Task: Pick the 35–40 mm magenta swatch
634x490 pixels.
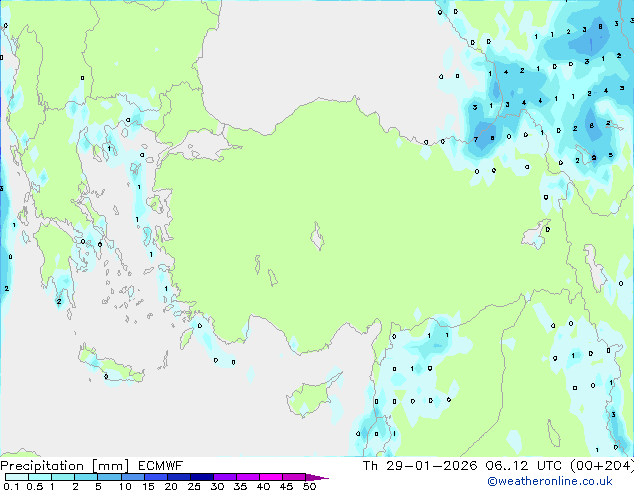Action: [247, 477]
